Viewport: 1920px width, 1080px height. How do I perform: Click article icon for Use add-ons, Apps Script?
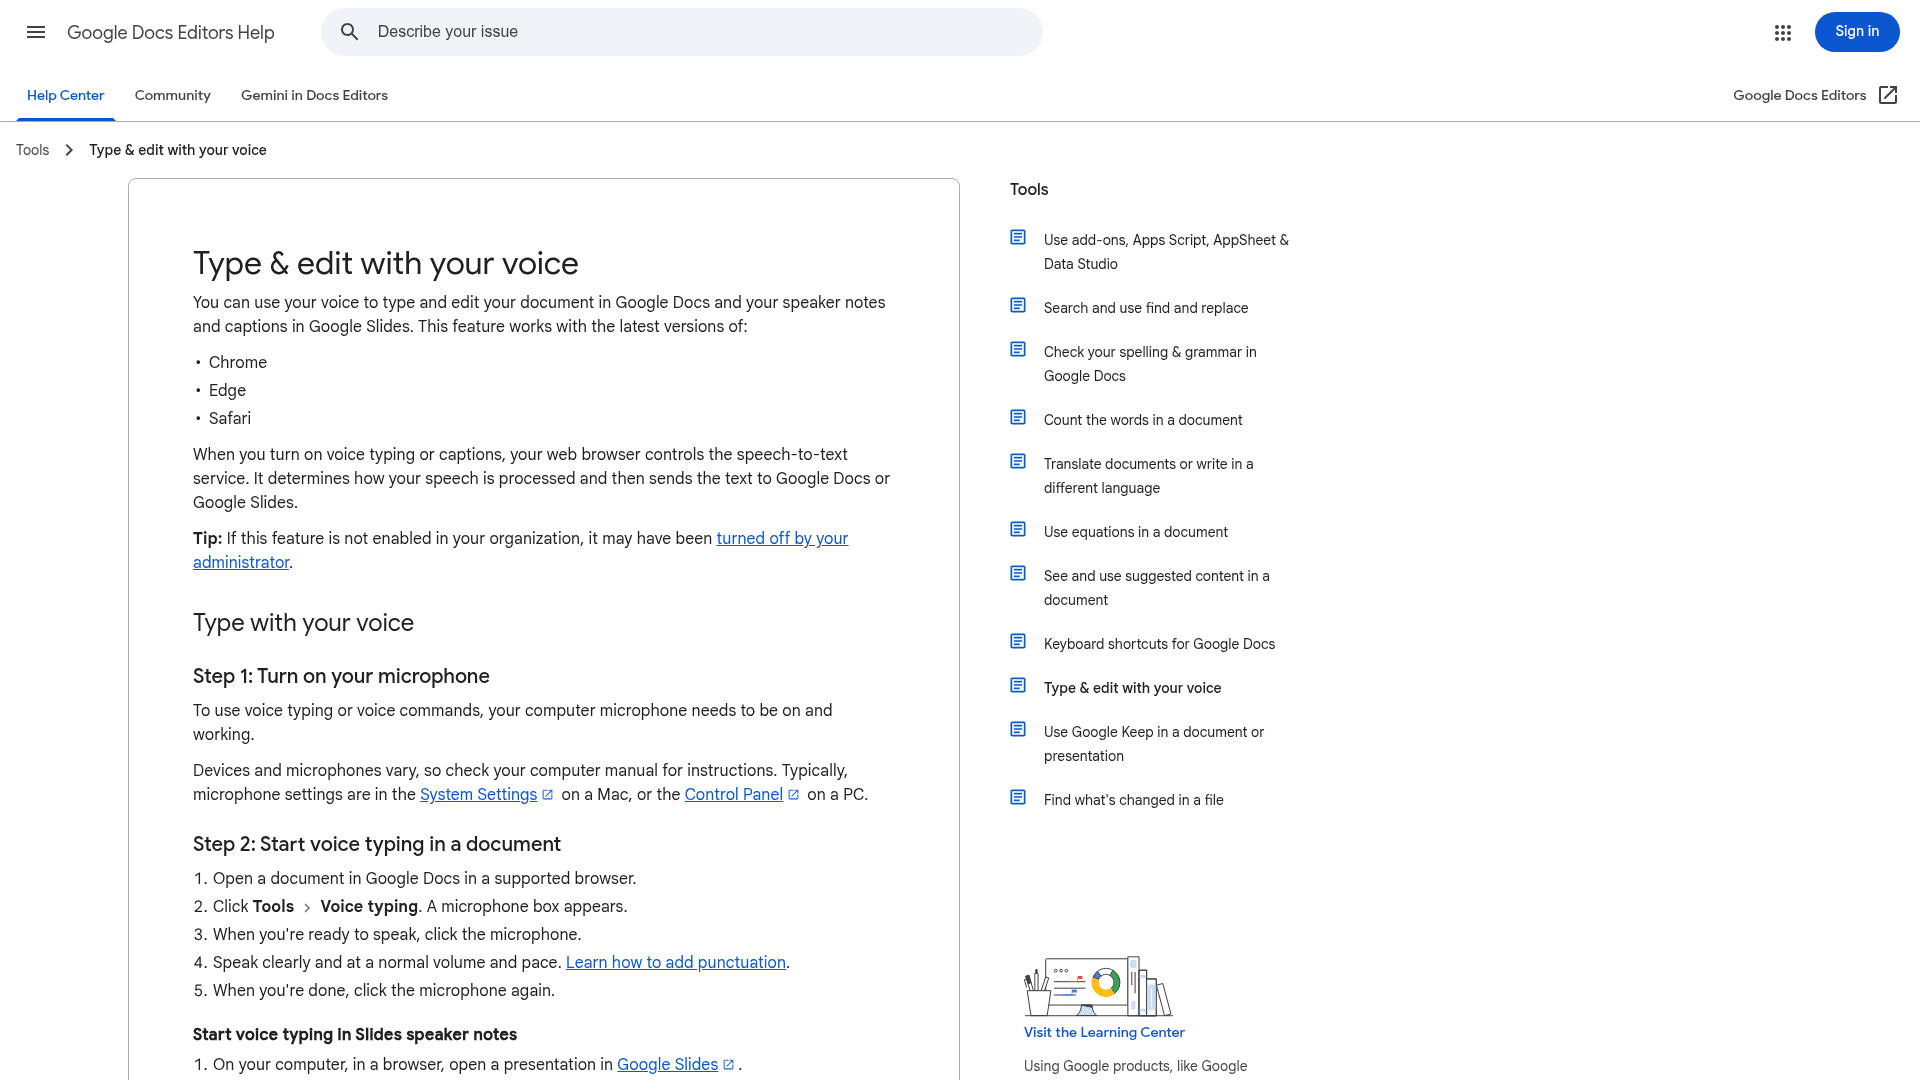1018,237
